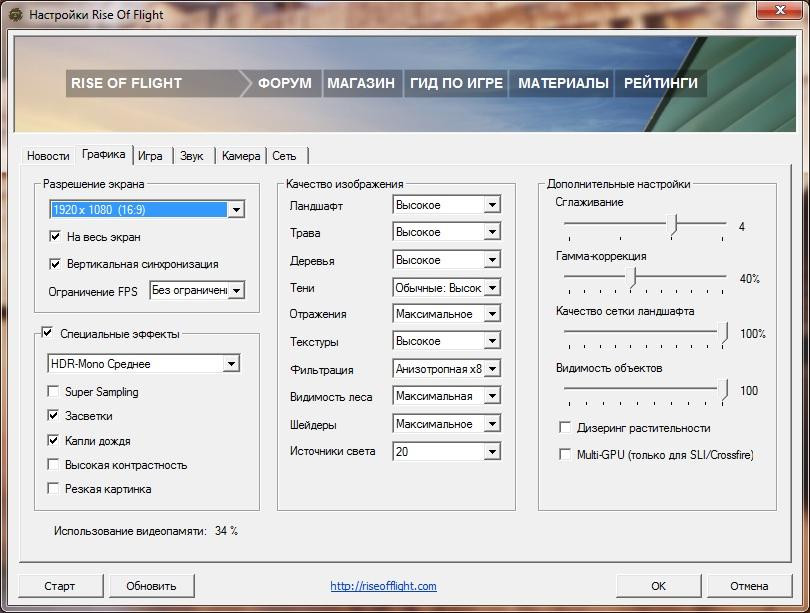Open МАГАЗИН in banner menu
Viewport: 810px width, 613px height.
tap(361, 83)
